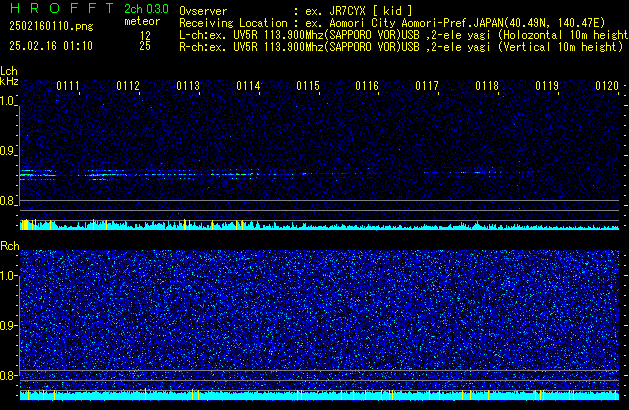Click the Lch 0.9 kHz axis label
629x410 pixels.
click(7, 151)
